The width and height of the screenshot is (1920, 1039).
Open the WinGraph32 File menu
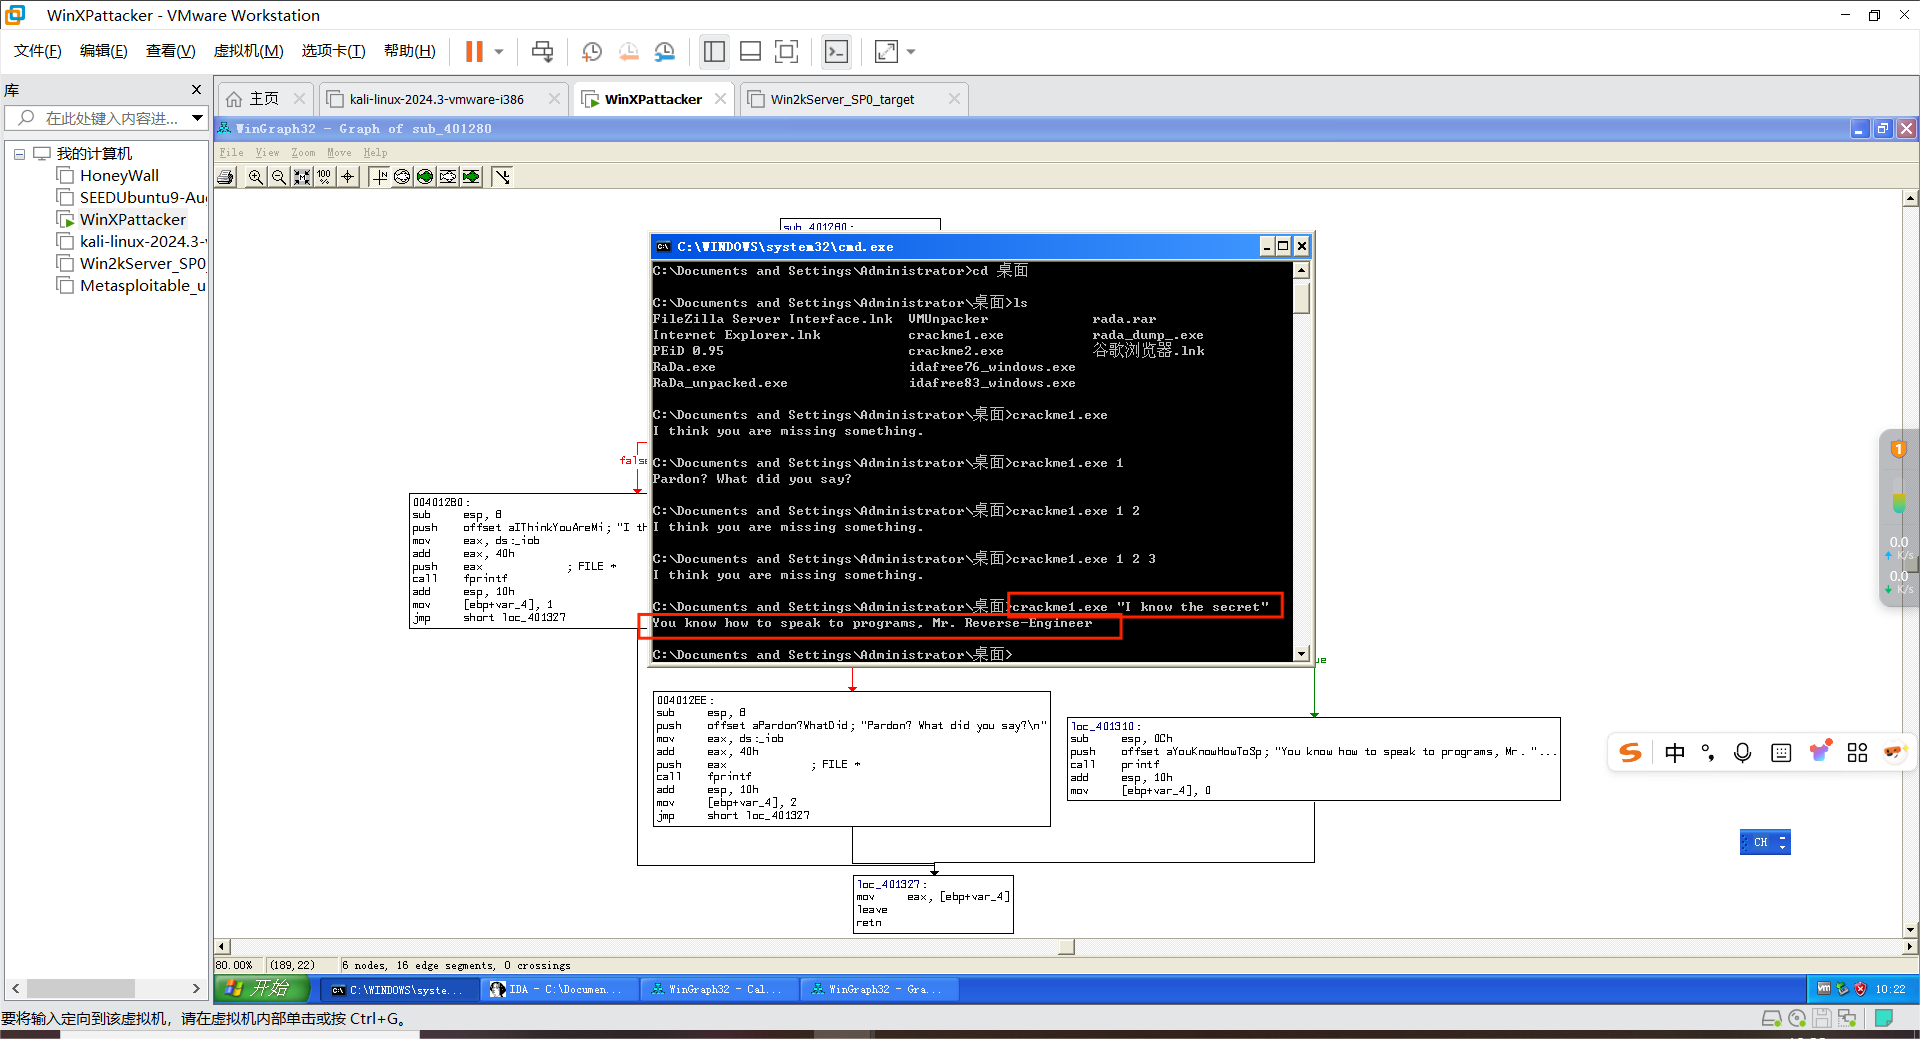point(231,153)
